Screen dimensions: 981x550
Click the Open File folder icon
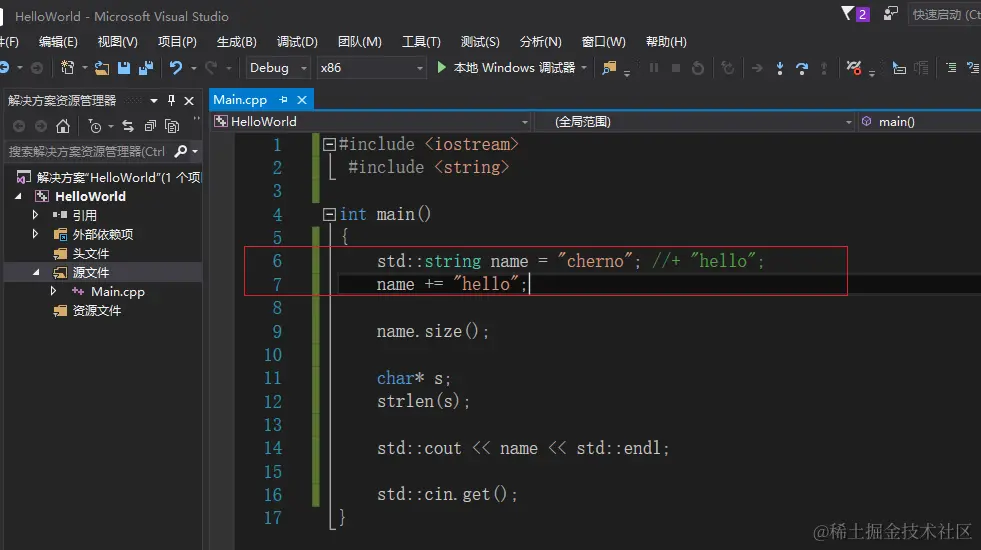101,68
